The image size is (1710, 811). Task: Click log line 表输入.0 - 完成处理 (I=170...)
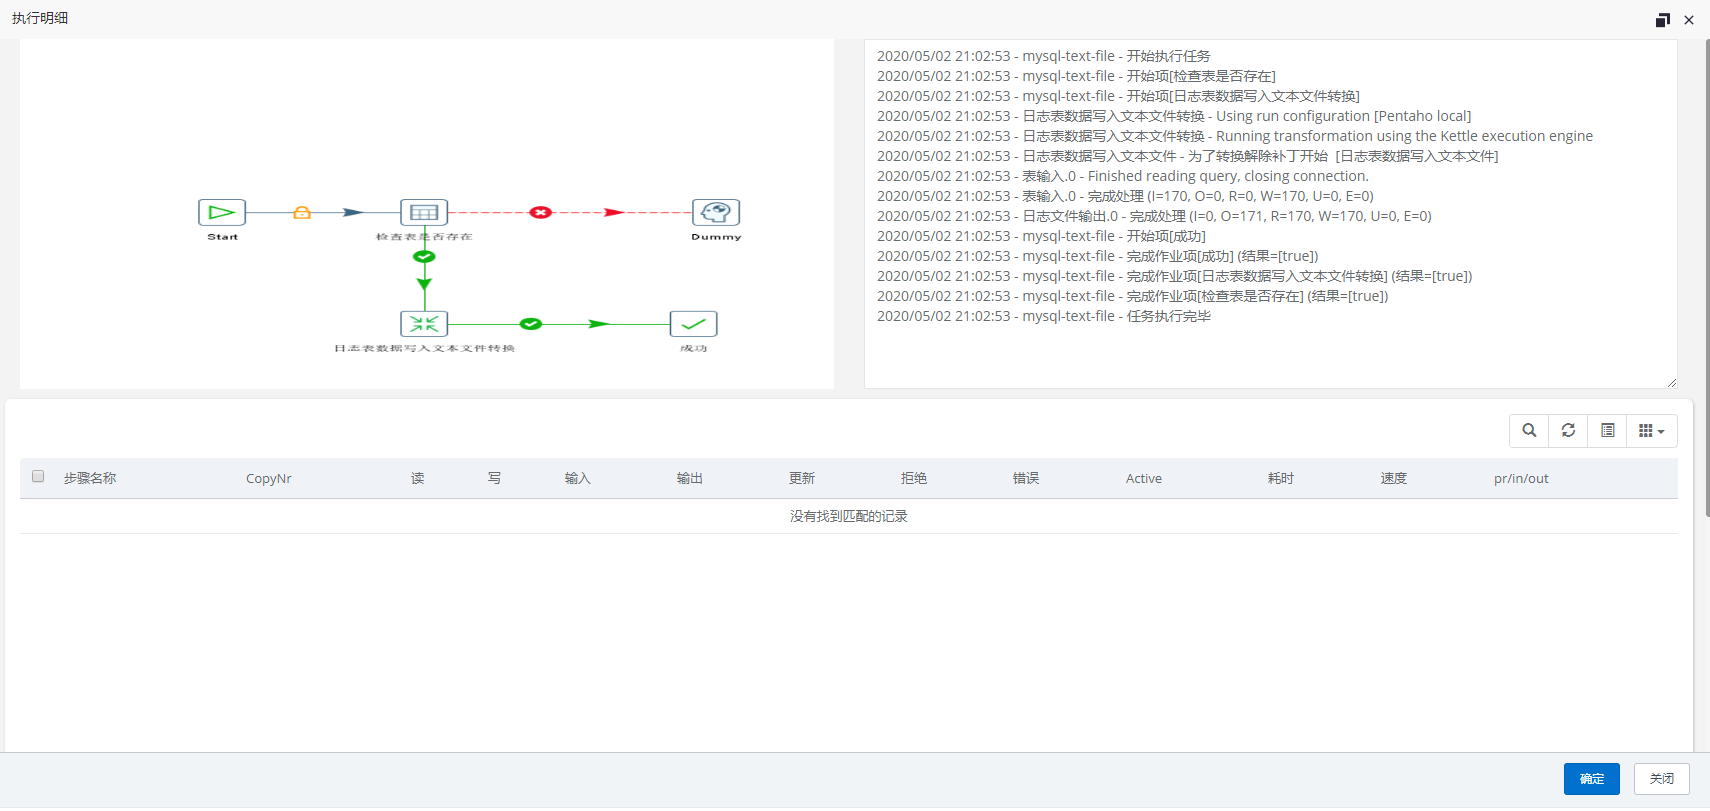tap(1125, 196)
